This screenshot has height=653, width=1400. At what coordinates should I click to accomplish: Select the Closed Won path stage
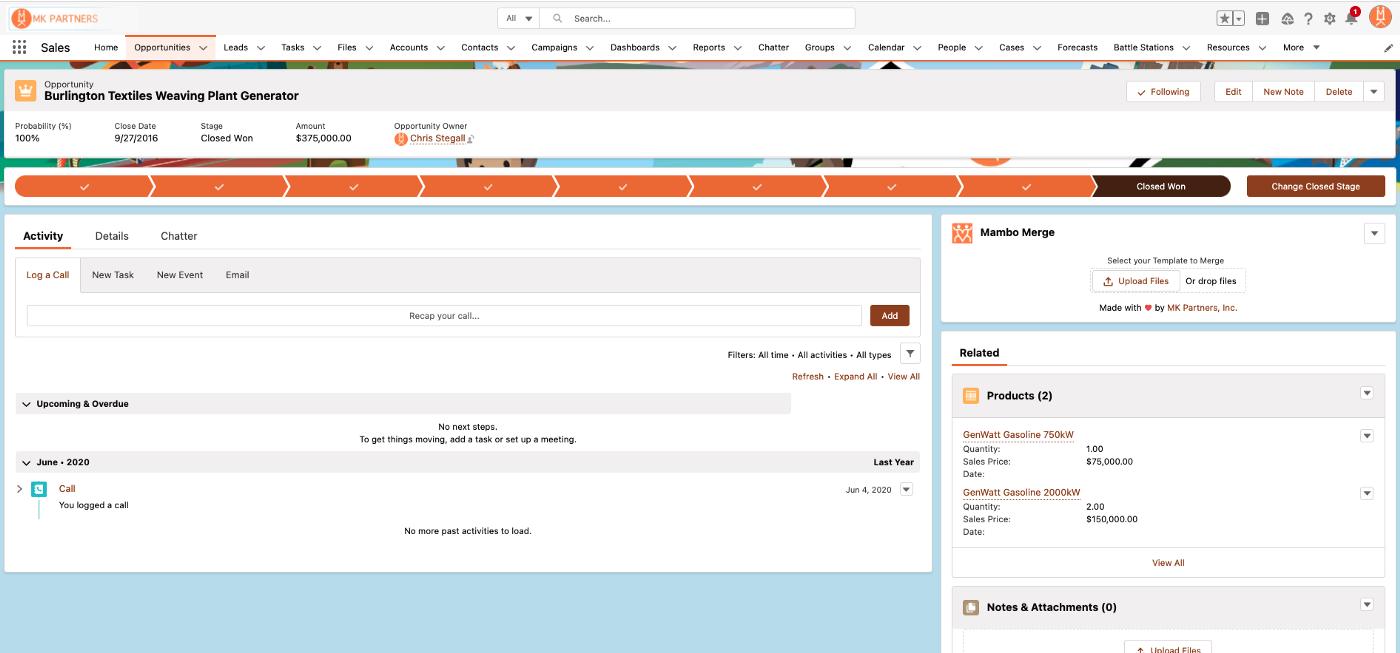click(1160, 186)
